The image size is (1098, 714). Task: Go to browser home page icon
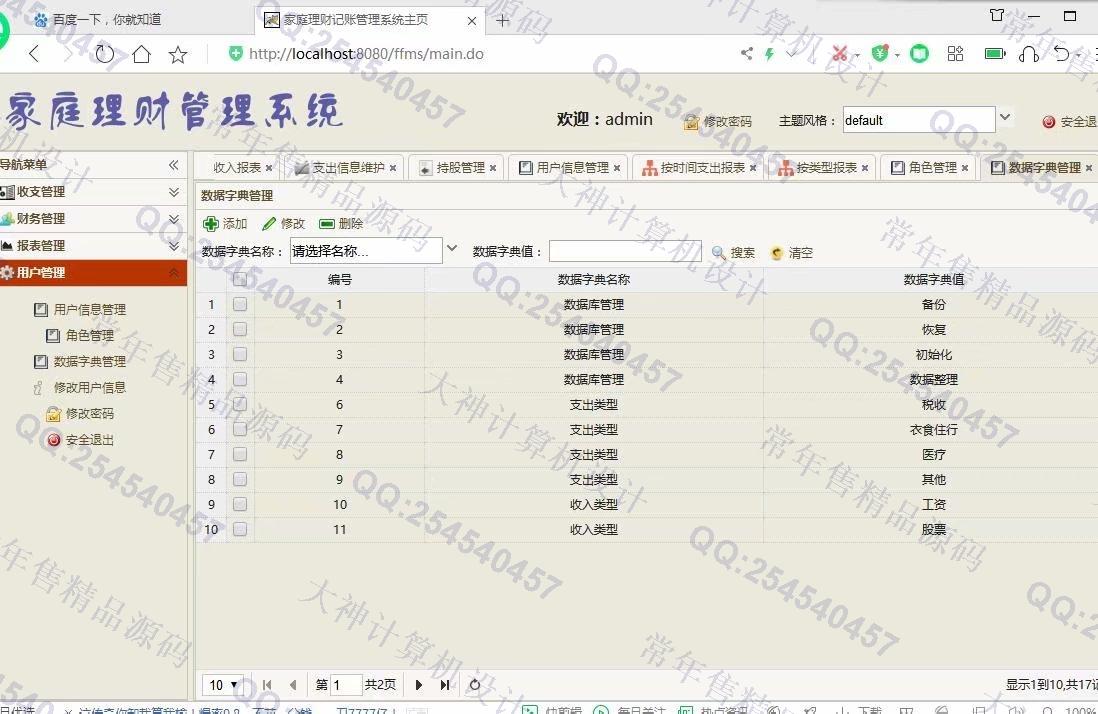(x=141, y=54)
